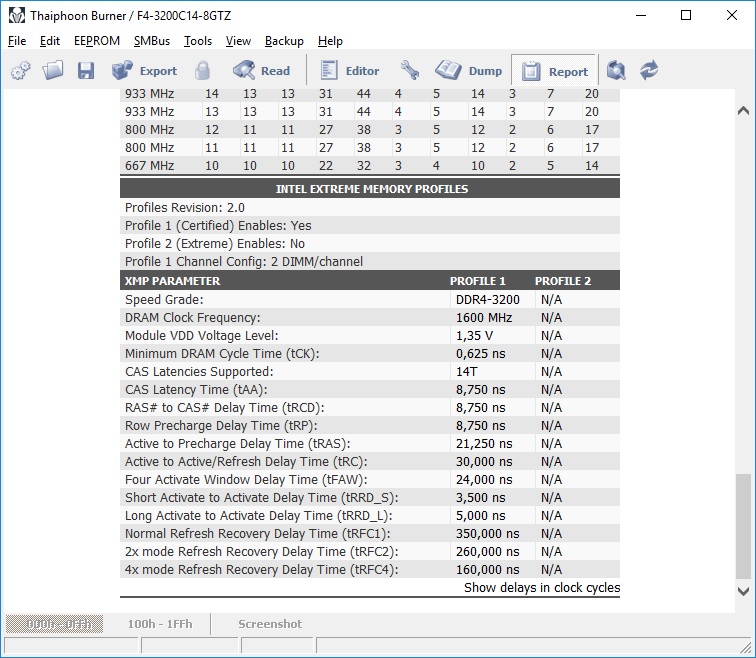Click the 'PROFILE 1' column header
This screenshot has height=658, width=756.
477,281
